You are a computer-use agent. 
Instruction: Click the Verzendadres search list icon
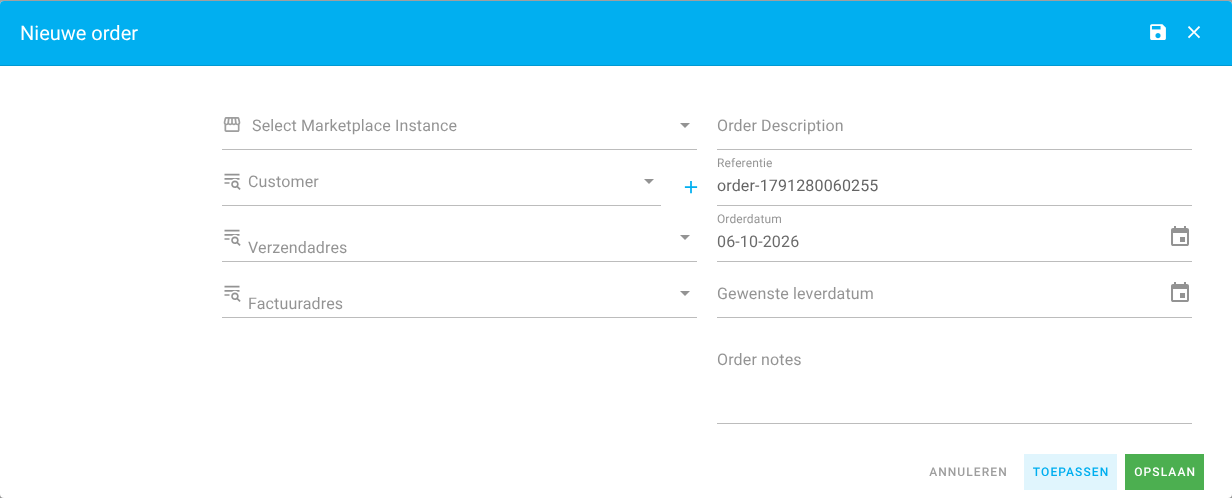pos(232,237)
